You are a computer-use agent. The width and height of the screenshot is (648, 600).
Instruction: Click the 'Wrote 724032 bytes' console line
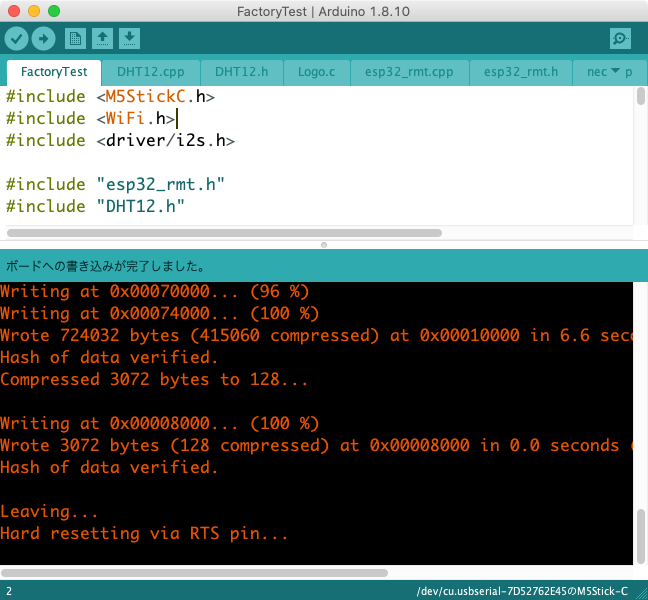click(x=316, y=336)
